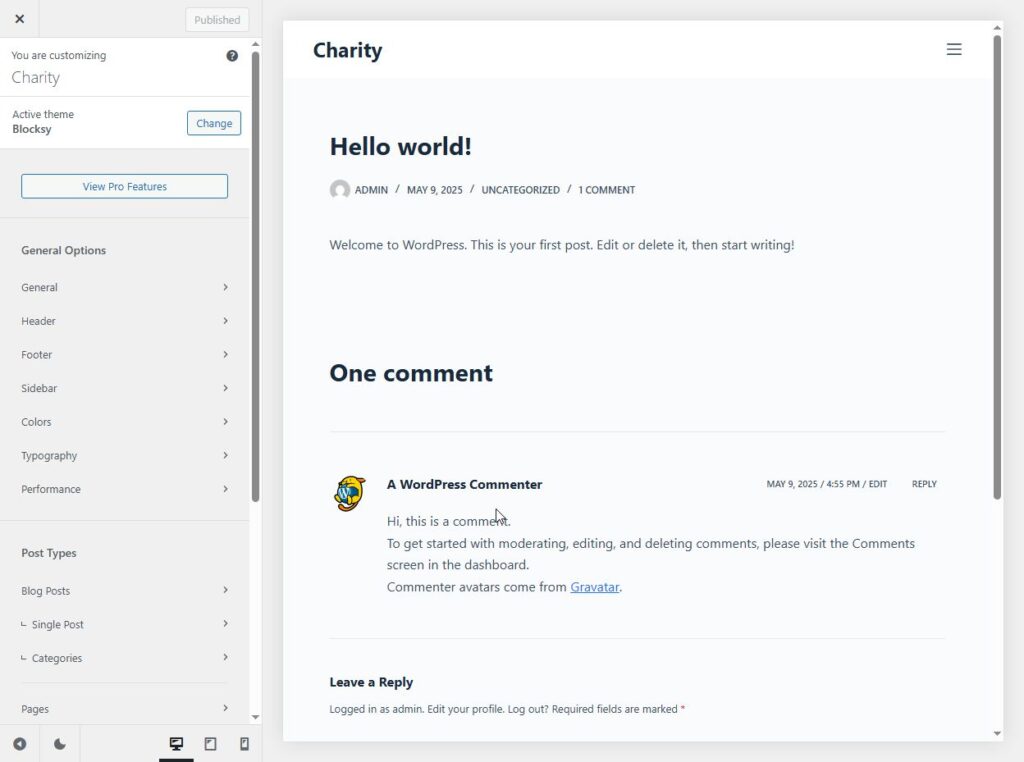The width and height of the screenshot is (1024, 762).
Task: Click the help question mark icon
Action: [x=232, y=56]
